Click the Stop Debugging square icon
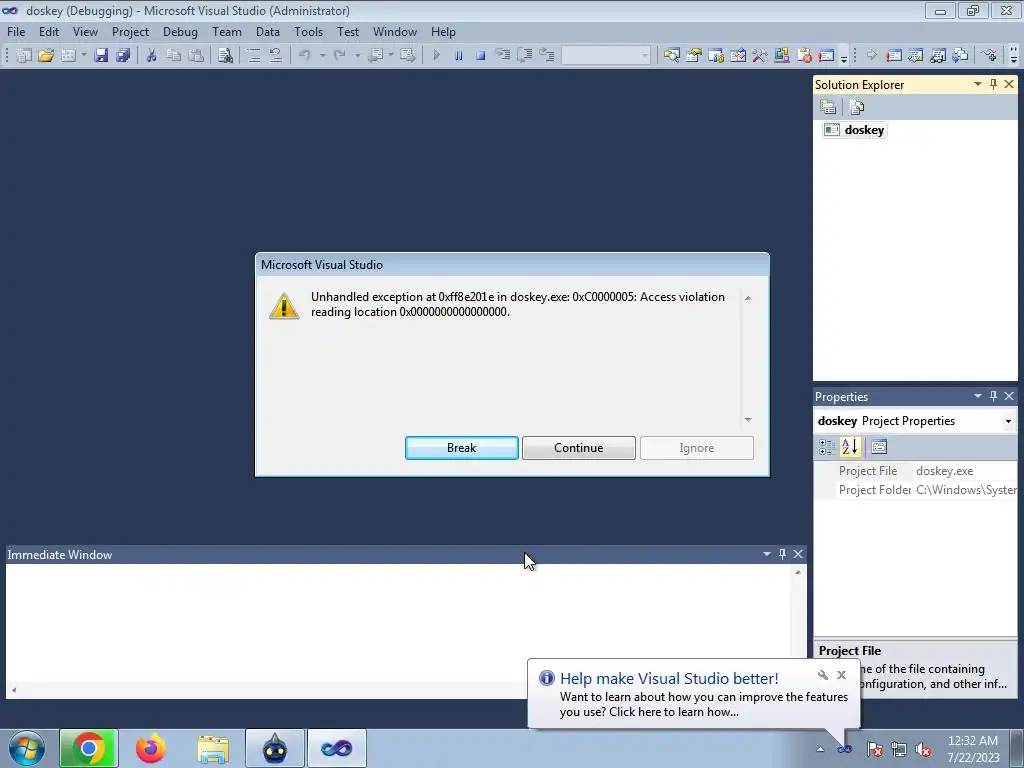Viewport: 1024px width, 768px height. click(481, 56)
